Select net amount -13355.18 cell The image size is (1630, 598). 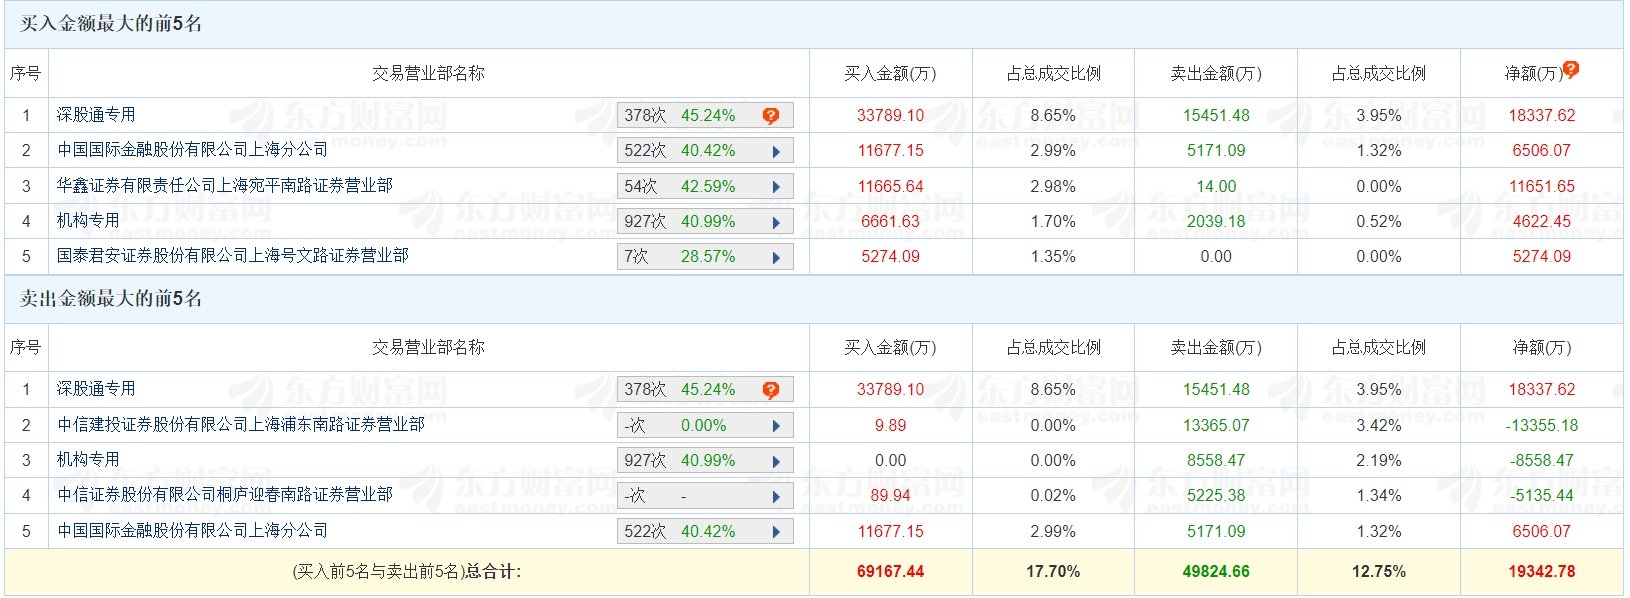click(x=1542, y=425)
